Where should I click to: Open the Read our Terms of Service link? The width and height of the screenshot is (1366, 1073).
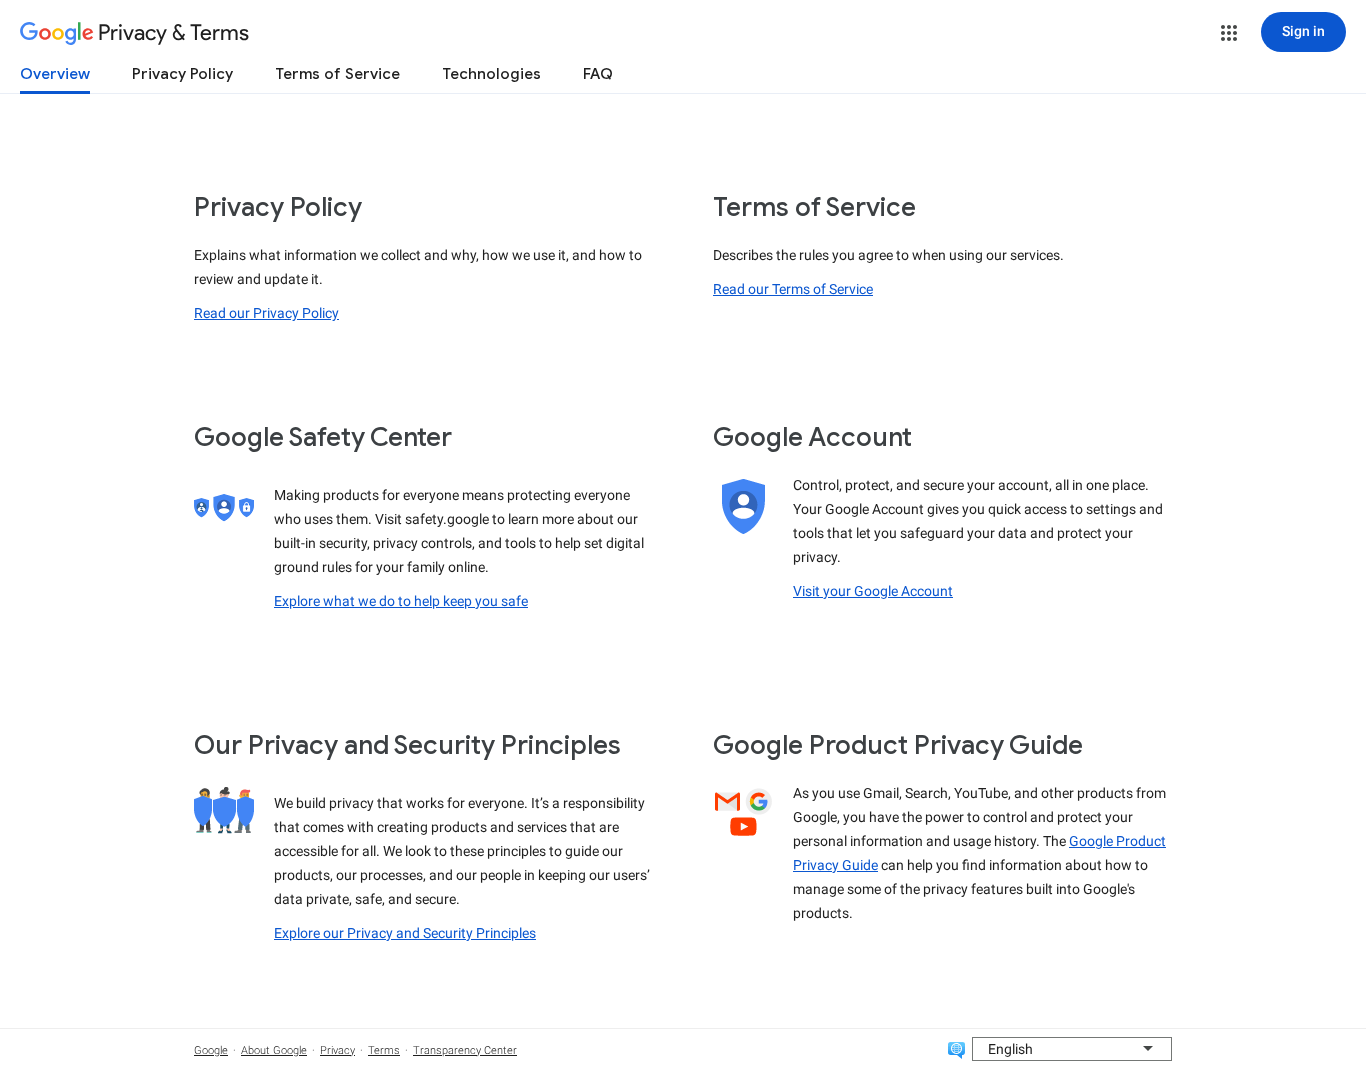click(793, 289)
